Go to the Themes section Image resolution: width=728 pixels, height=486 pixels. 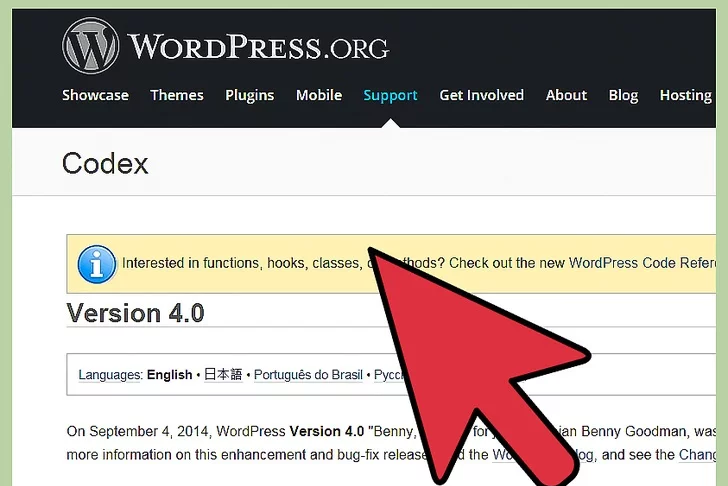[x=177, y=95]
